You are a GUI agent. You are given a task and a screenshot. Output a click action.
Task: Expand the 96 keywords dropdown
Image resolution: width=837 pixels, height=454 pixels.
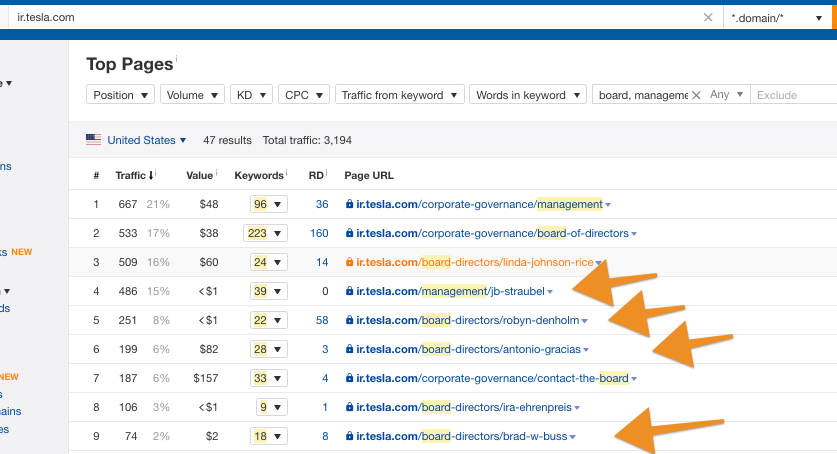coord(269,204)
